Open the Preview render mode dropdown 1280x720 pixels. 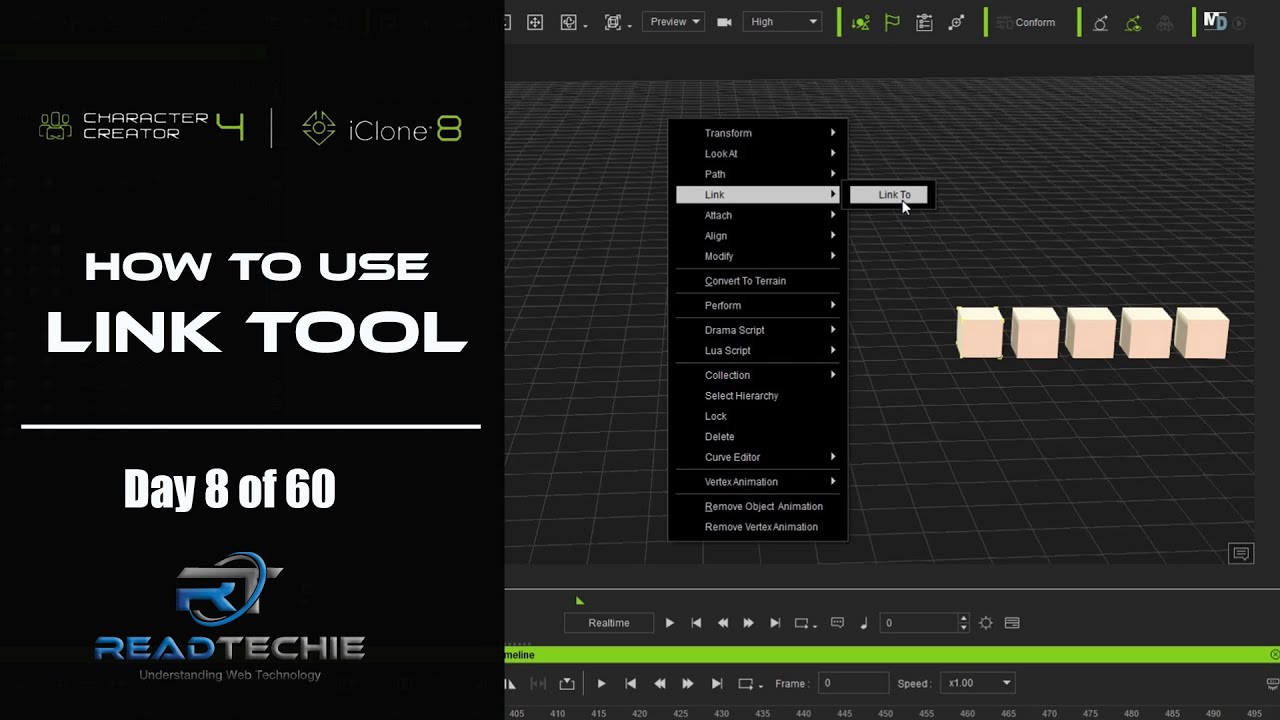673,22
